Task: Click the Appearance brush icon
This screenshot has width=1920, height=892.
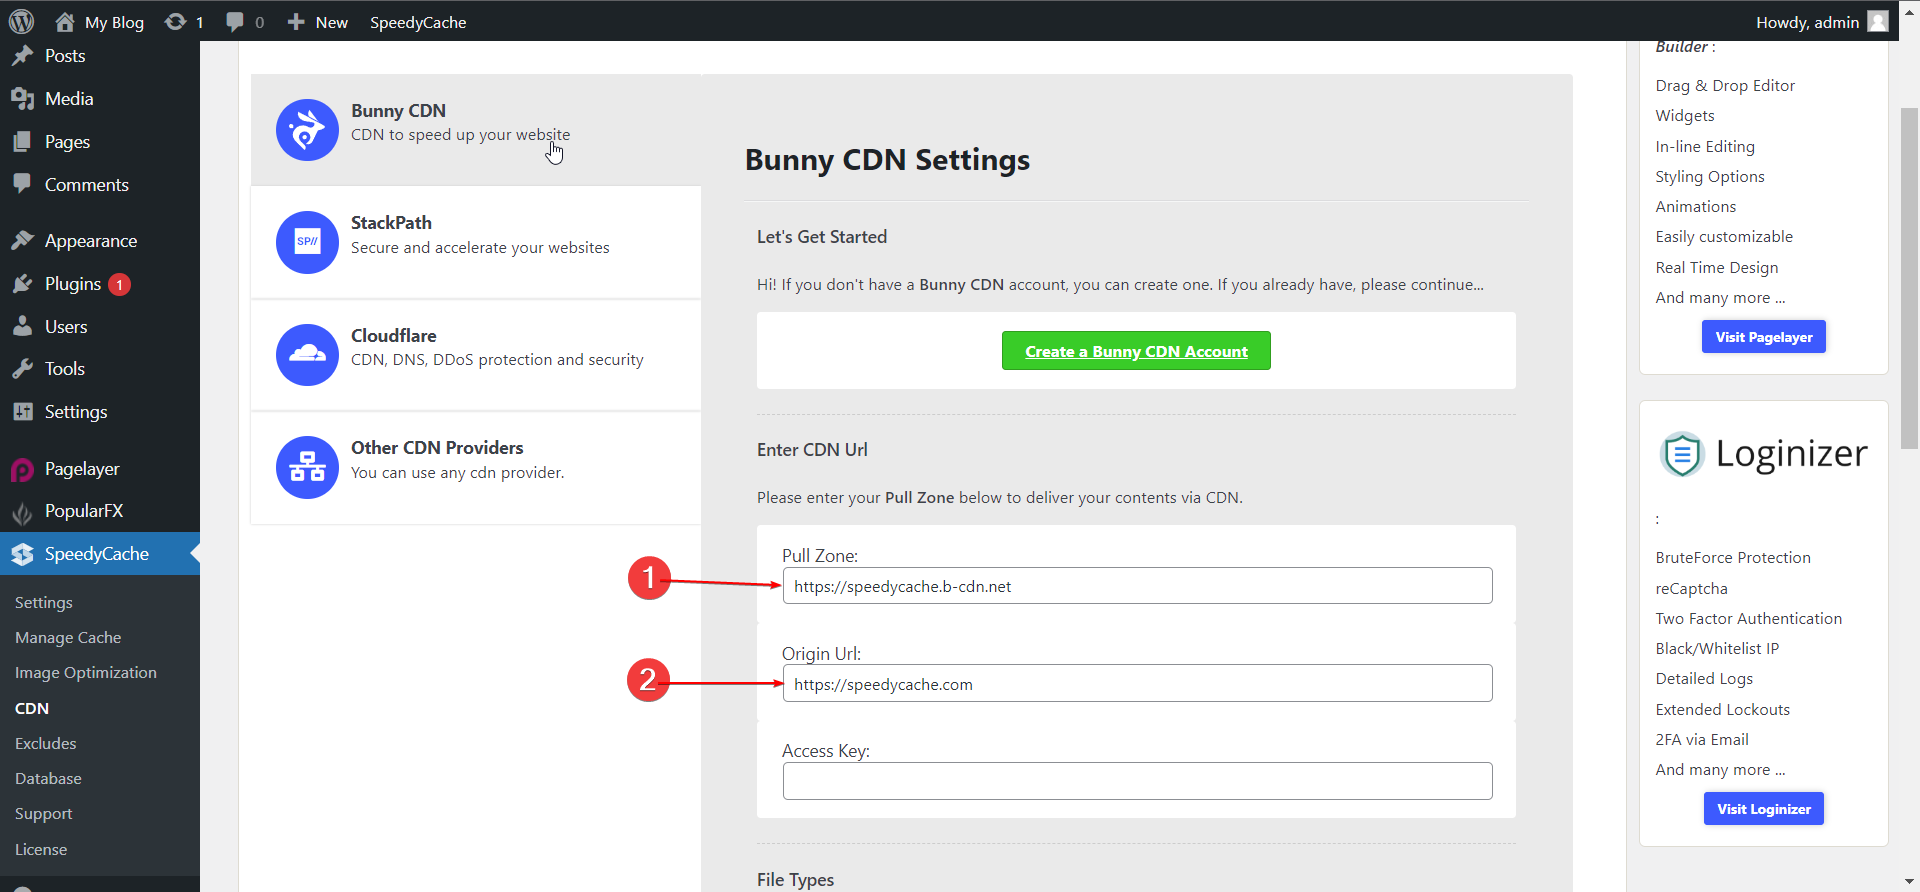Action: (22, 241)
